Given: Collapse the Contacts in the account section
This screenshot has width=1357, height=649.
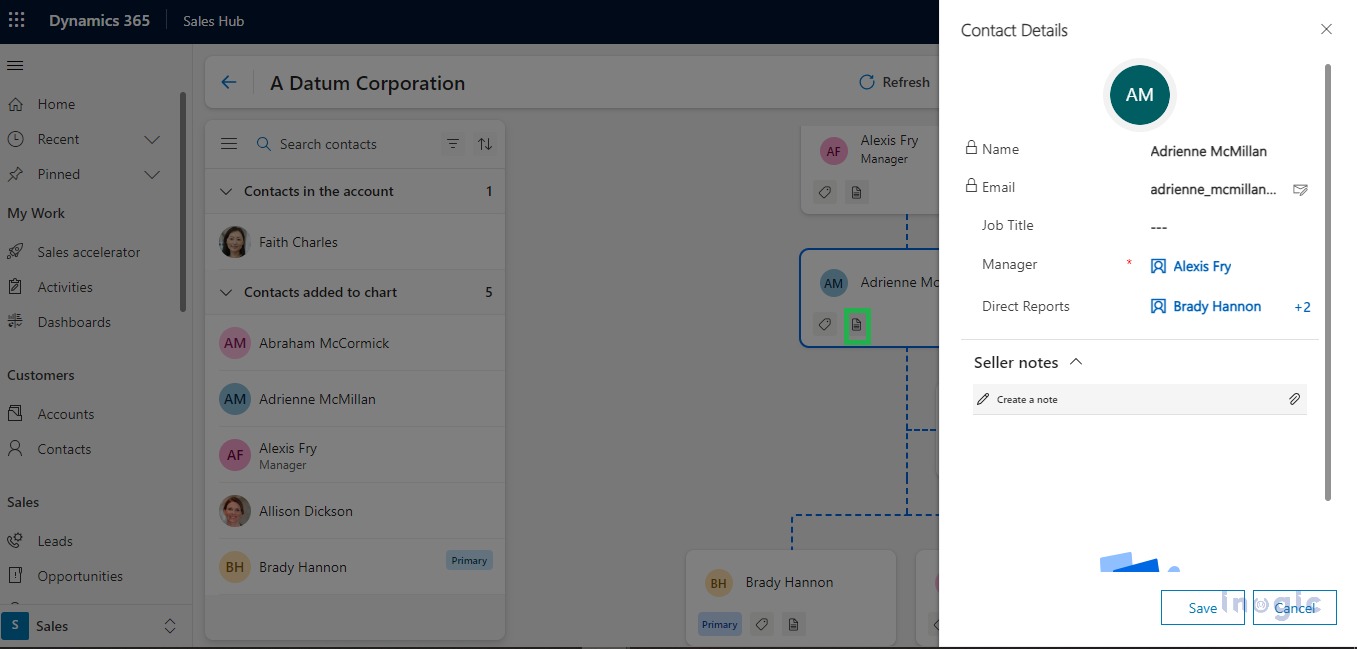Looking at the screenshot, I should [x=227, y=191].
